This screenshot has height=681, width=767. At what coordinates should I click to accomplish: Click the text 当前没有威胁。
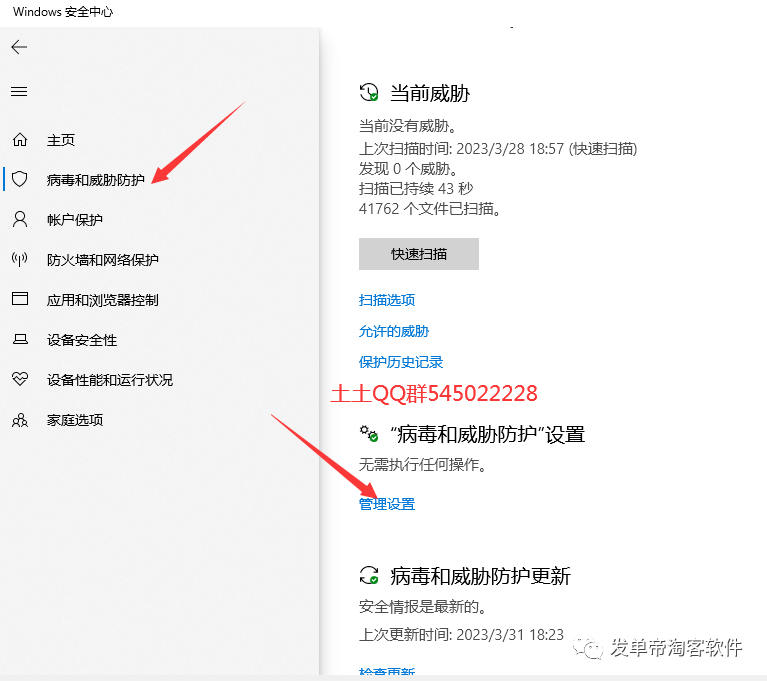pyautogui.click(x=408, y=126)
